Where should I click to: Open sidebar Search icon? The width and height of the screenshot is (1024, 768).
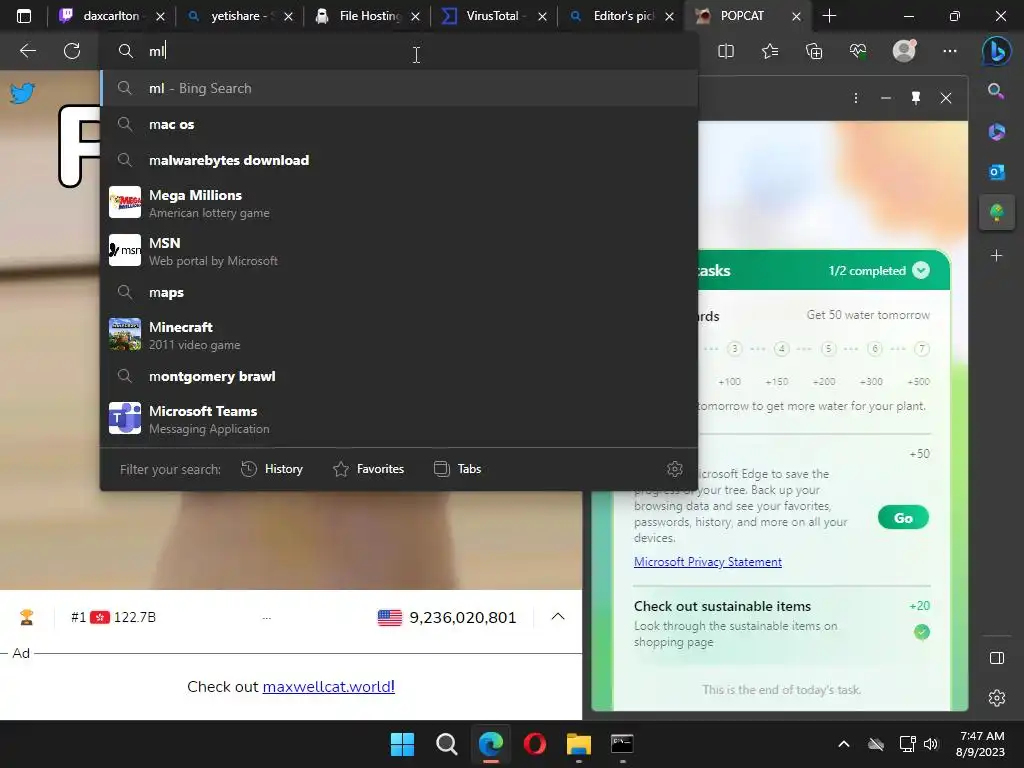(996, 91)
